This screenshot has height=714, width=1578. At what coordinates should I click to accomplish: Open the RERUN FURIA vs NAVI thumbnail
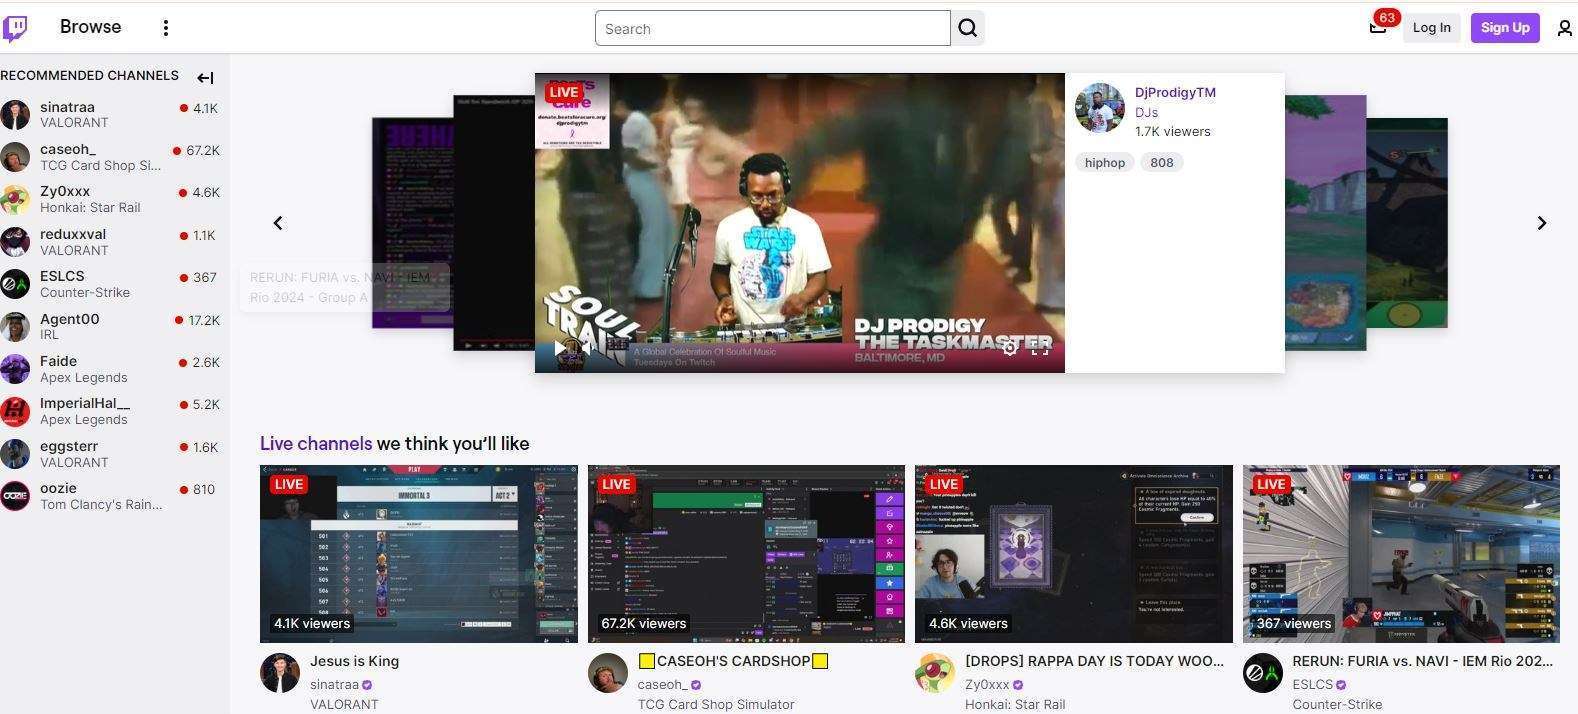coord(1401,554)
